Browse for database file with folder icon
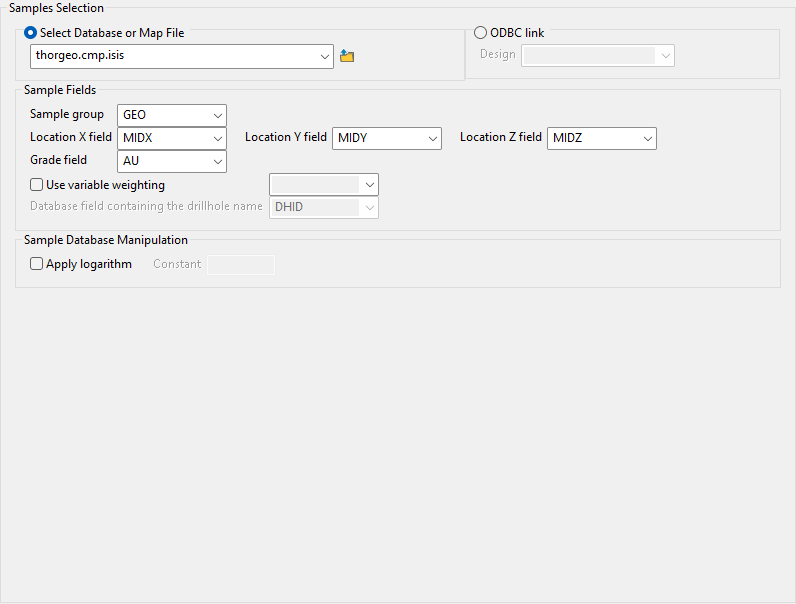 (347, 56)
